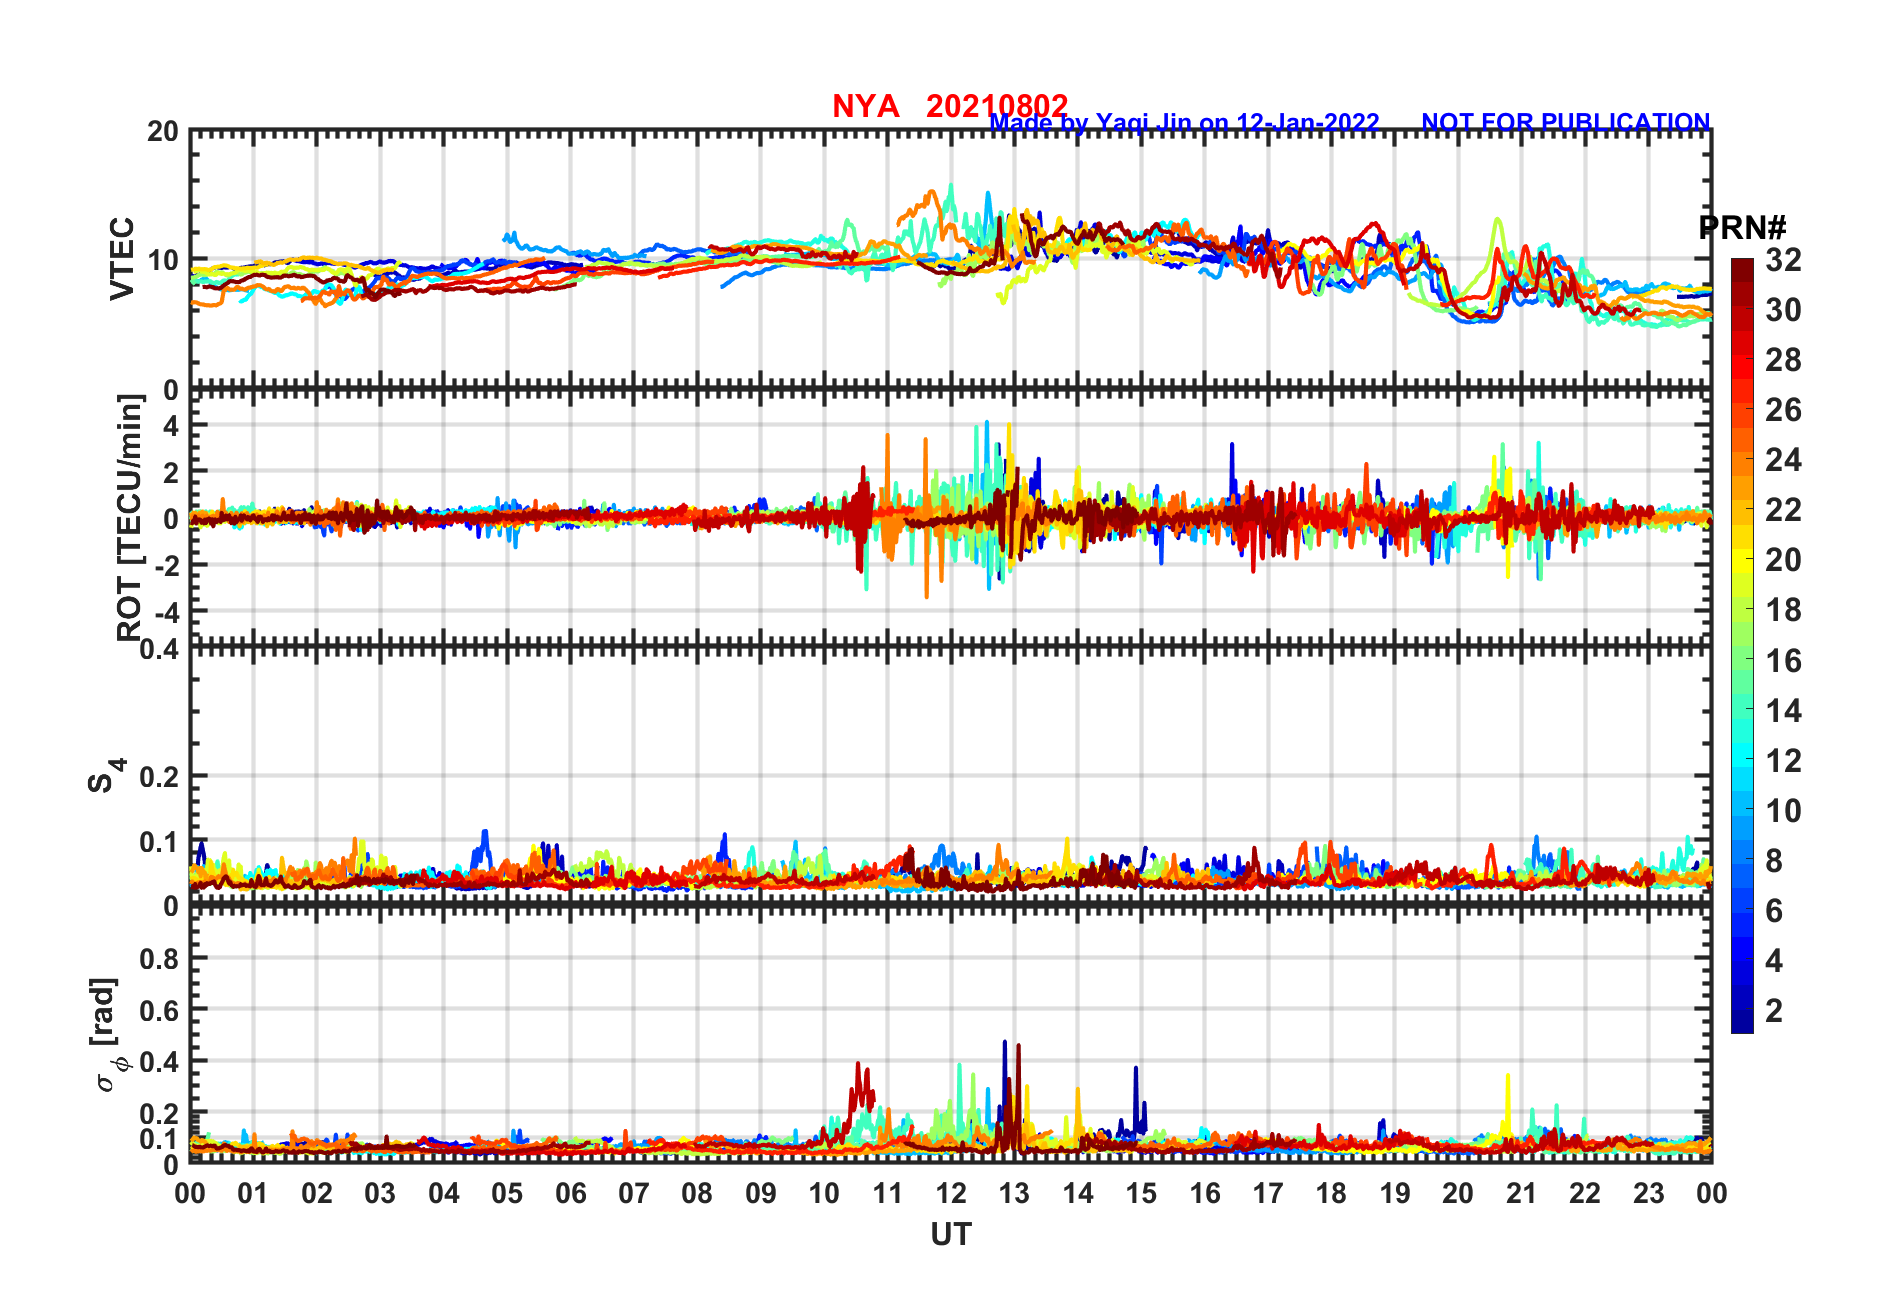Click colorbar label 16
This screenshot has height=1292, width=1902.
coord(1783,661)
